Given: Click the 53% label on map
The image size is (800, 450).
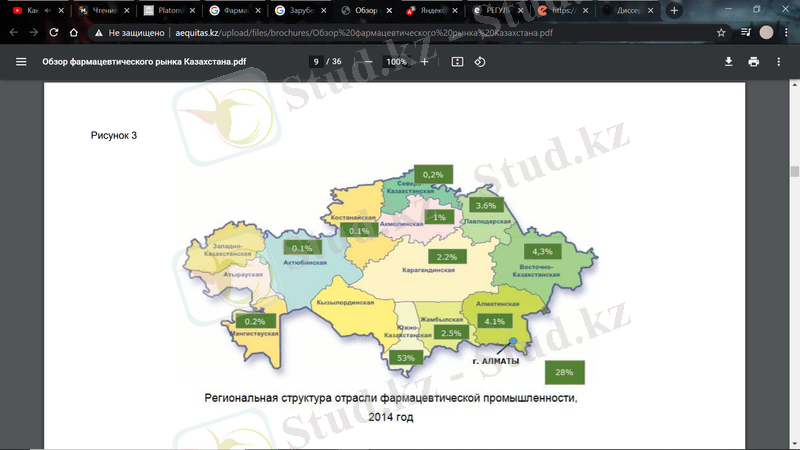Looking at the screenshot, I should click(406, 358).
